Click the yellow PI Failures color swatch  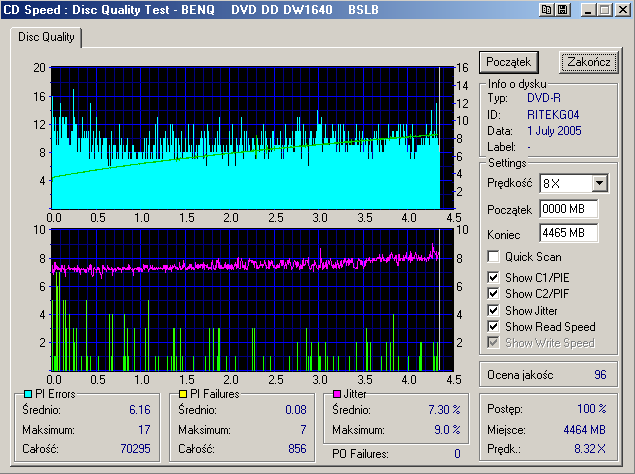pos(183,394)
